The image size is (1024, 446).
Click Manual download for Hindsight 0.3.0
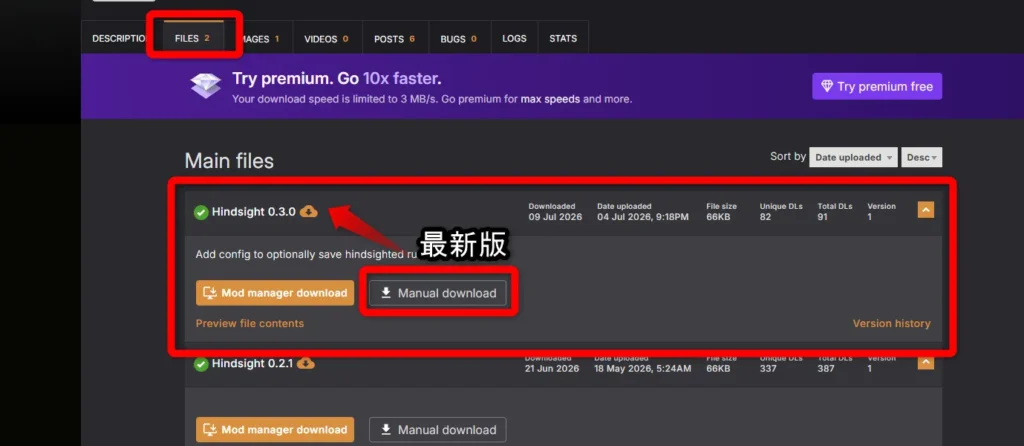438,293
